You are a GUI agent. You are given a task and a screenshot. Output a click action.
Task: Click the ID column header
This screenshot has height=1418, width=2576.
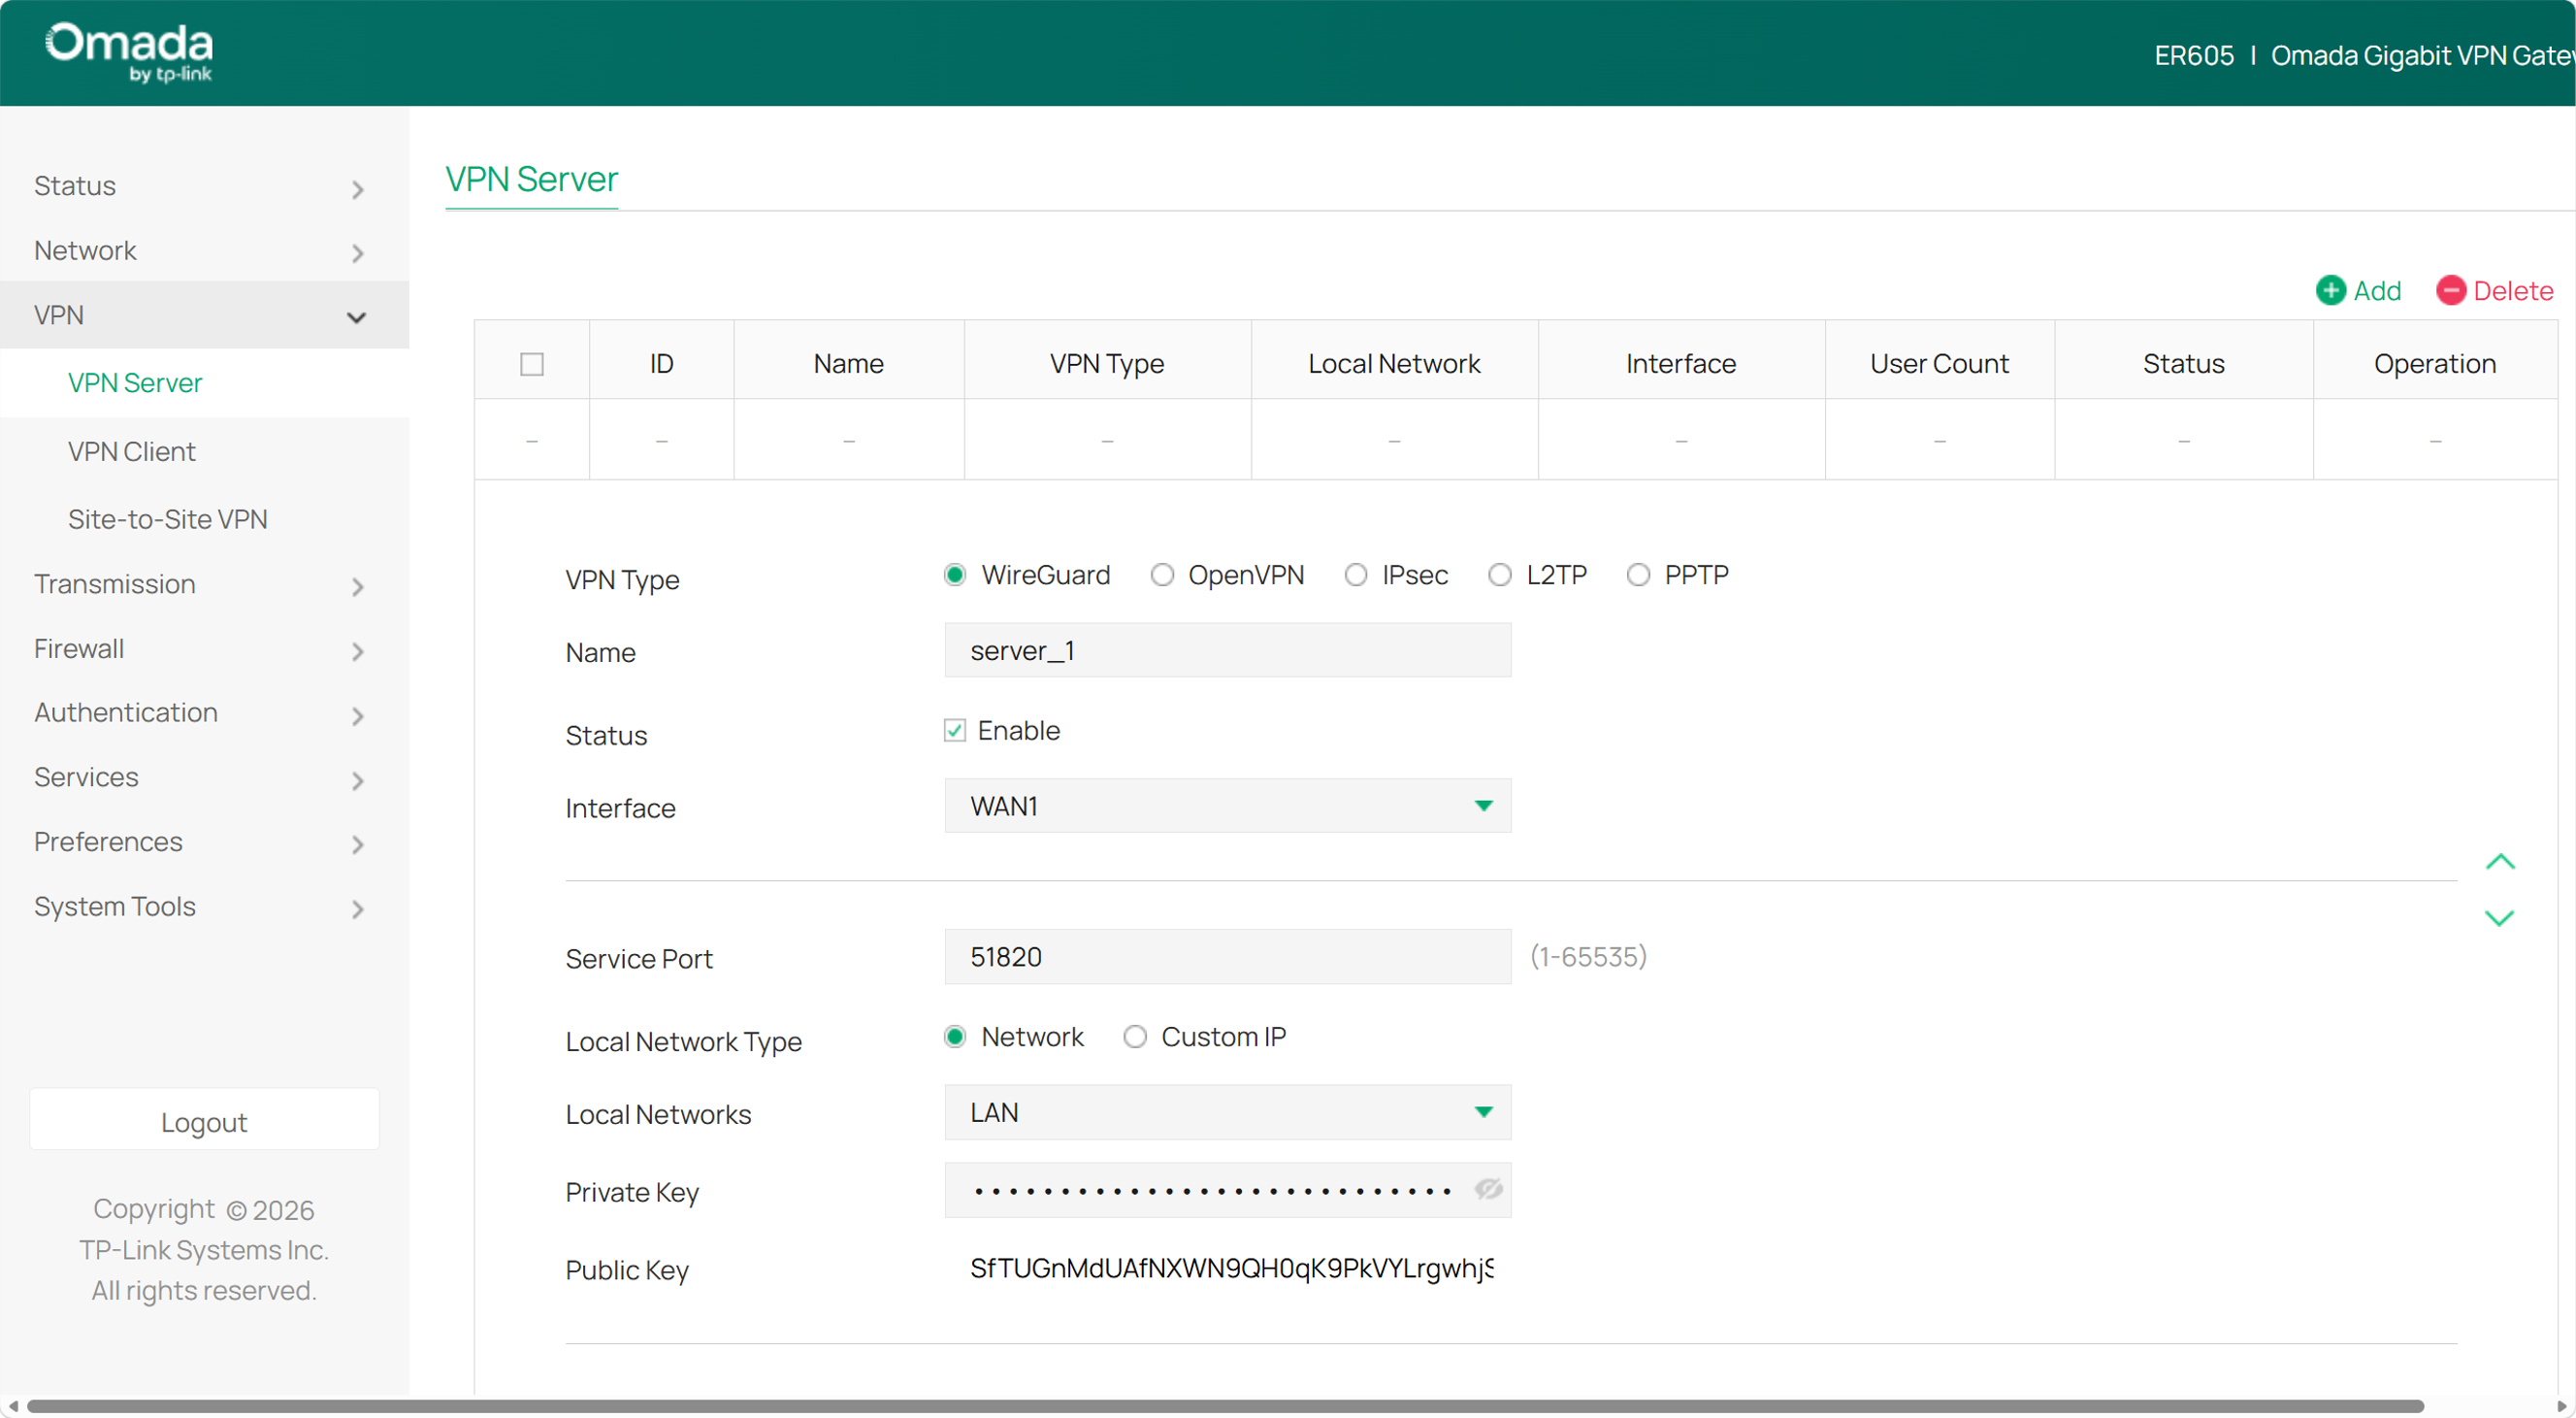point(661,364)
